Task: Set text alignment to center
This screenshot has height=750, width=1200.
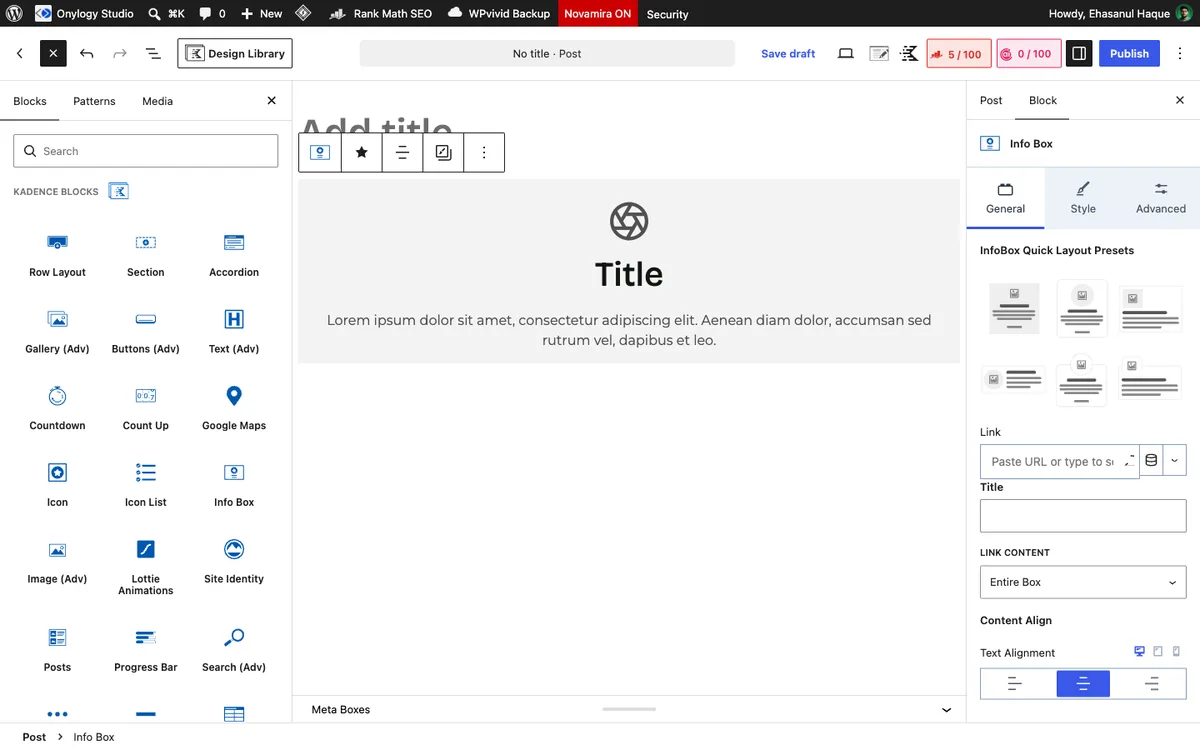Action: click(x=1083, y=684)
